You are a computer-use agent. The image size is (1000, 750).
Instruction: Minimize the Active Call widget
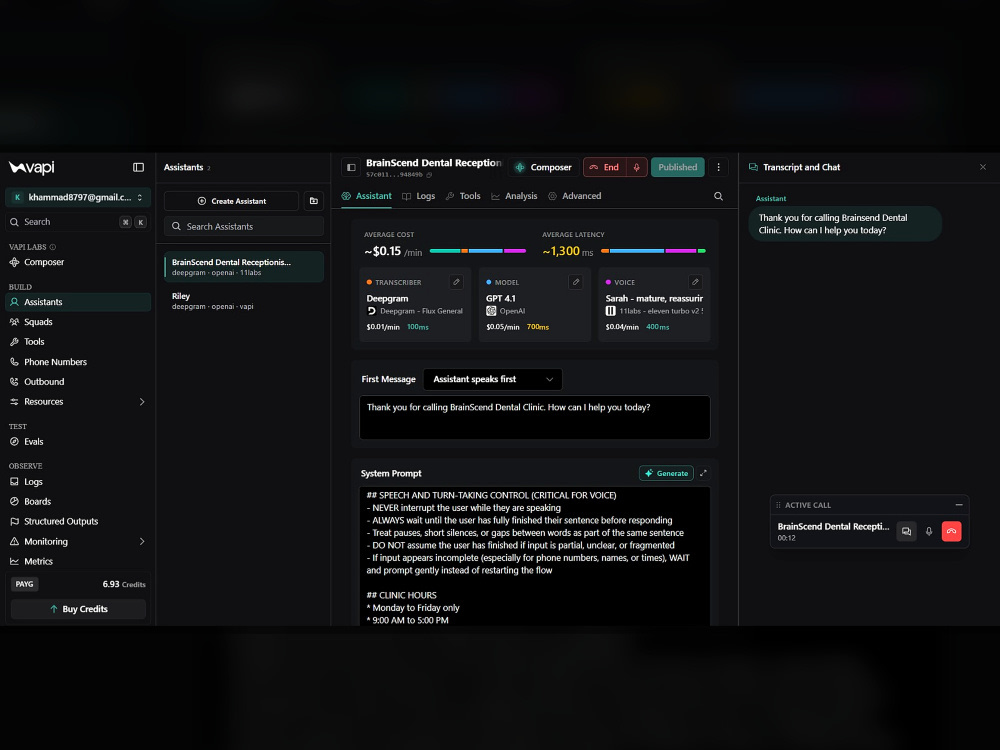[959, 504]
